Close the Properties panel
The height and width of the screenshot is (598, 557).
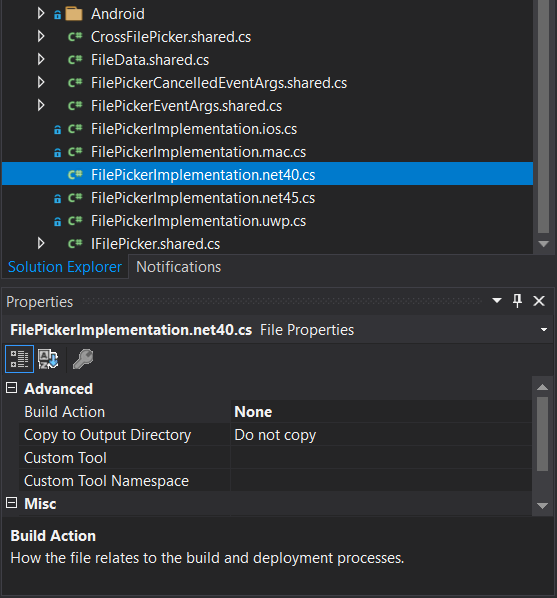click(539, 301)
